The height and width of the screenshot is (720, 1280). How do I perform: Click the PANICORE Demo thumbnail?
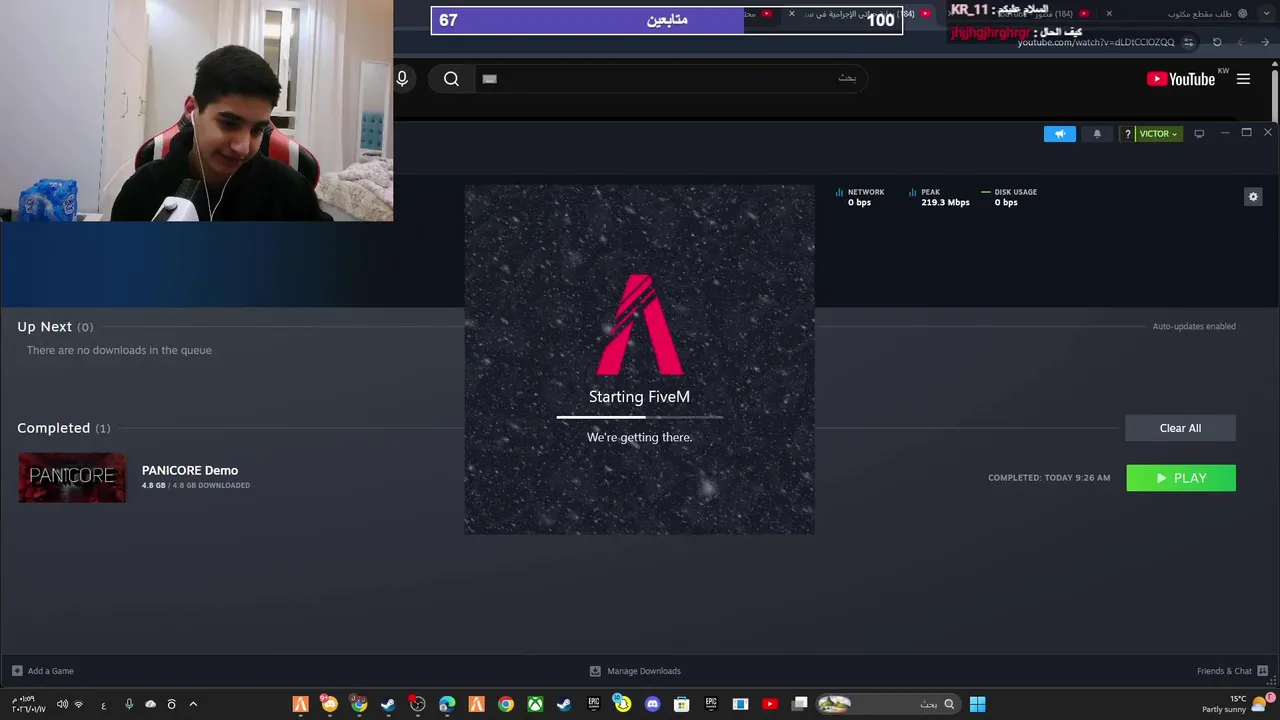pyautogui.click(x=72, y=477)
